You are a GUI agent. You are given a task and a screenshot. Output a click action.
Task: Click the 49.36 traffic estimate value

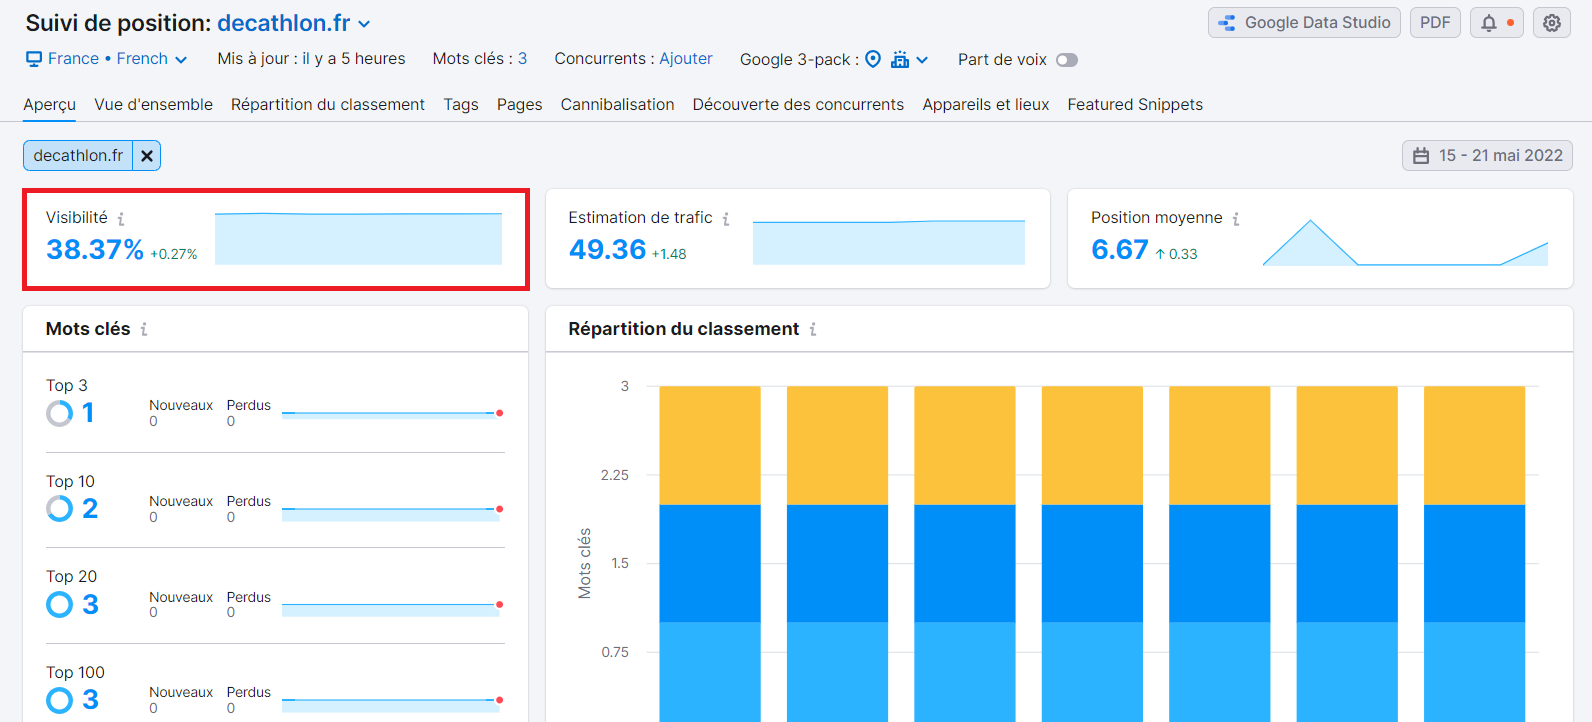coord(608,250)
